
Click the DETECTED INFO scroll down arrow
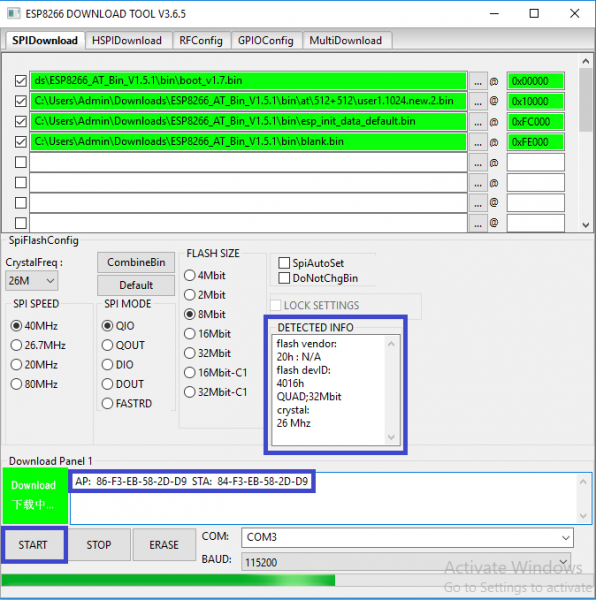coord(391,437)
